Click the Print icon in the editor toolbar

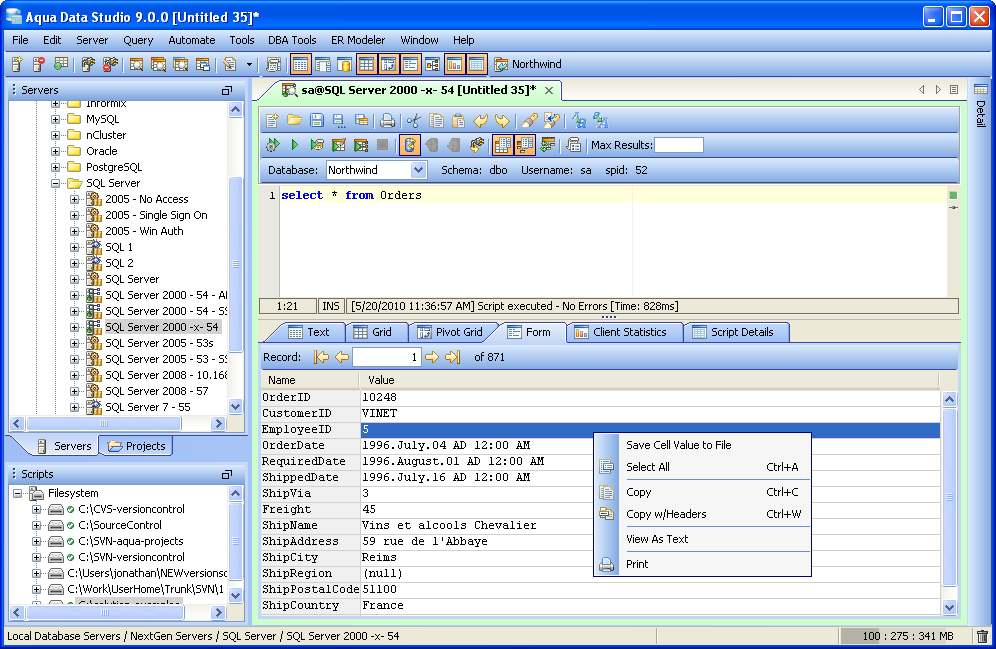[387, 120]
